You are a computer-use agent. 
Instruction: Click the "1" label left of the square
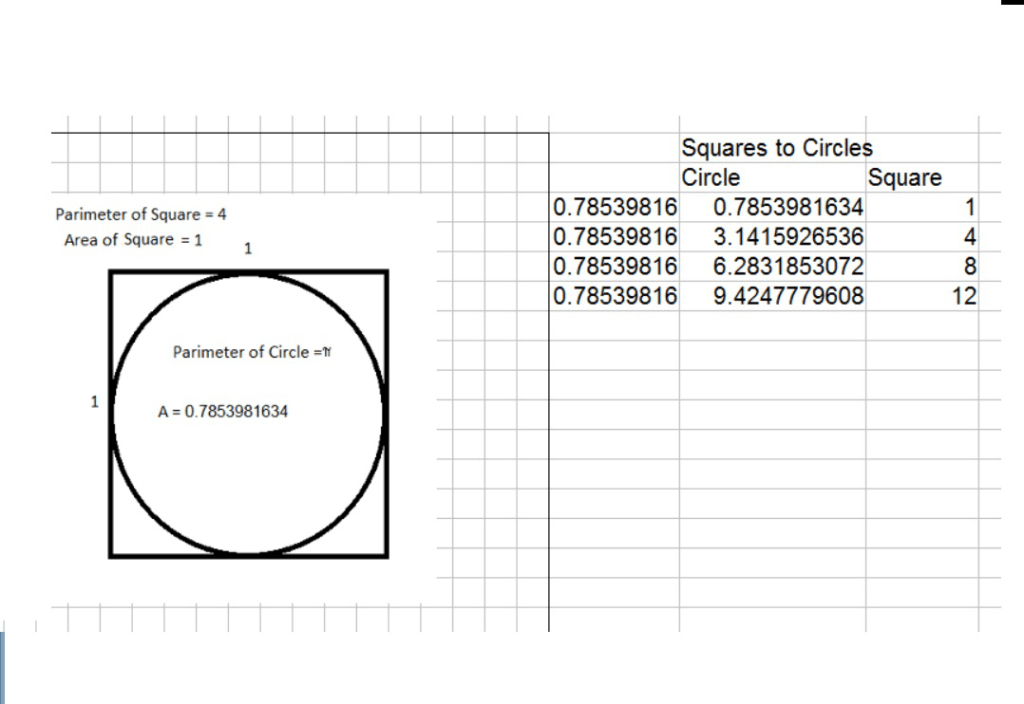95,402
